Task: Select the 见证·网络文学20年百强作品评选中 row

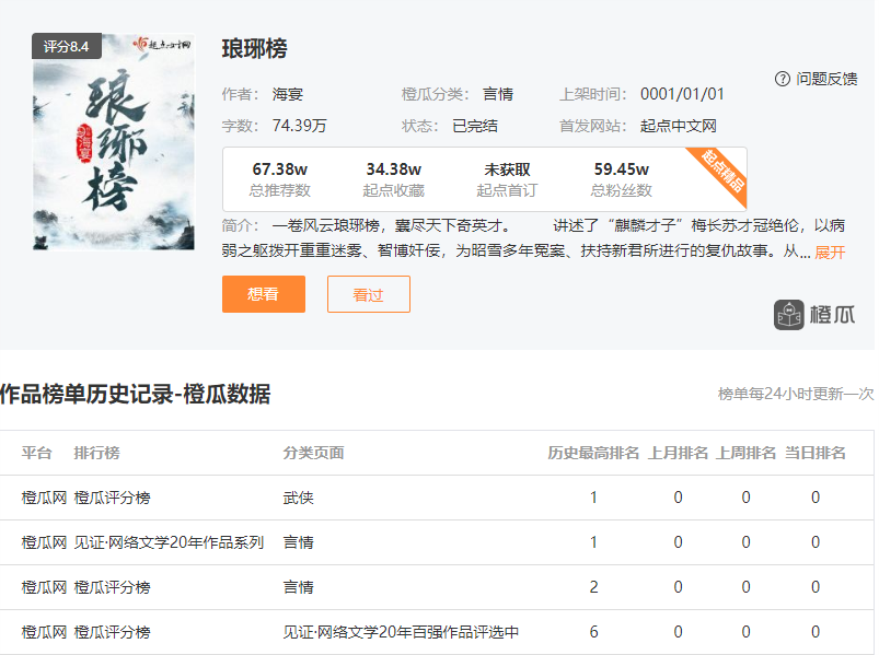Action: click(x=437, y=632)
